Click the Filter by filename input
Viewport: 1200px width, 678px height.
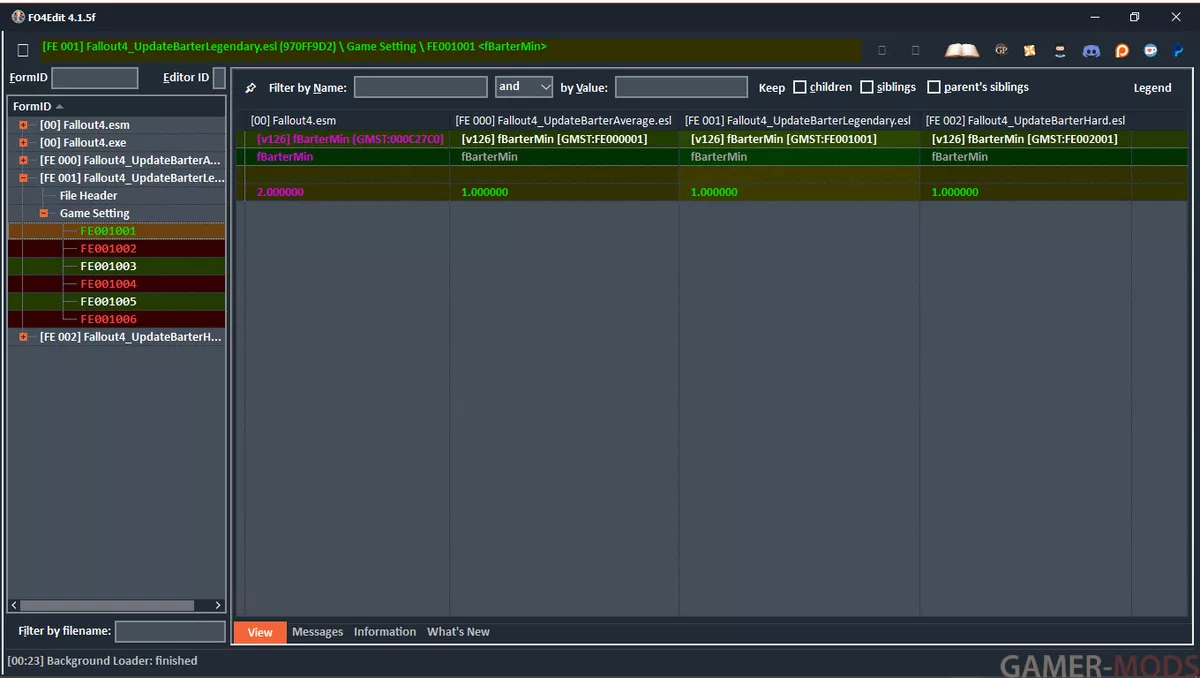[x=170, y=631]
